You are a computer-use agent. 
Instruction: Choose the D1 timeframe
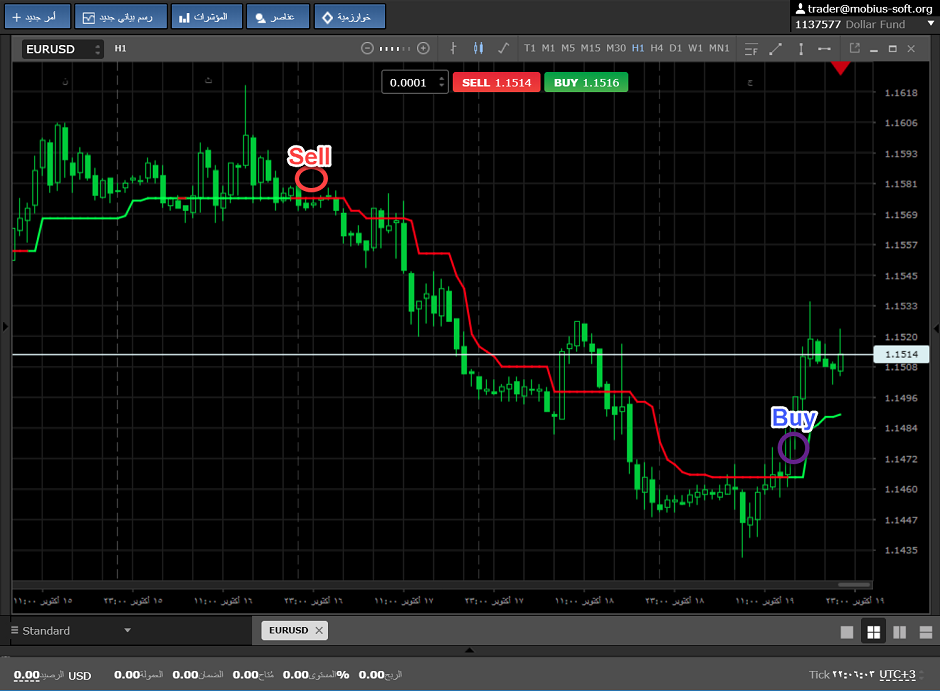click(676, 48)
